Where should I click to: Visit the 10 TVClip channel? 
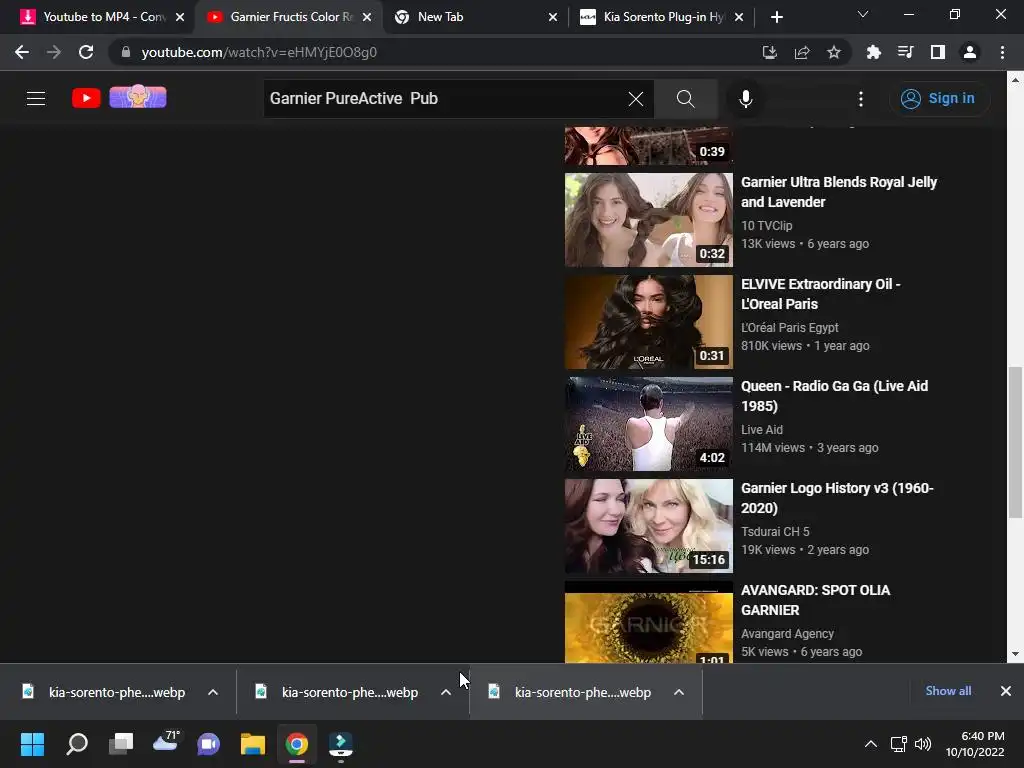tap(766, 225)
